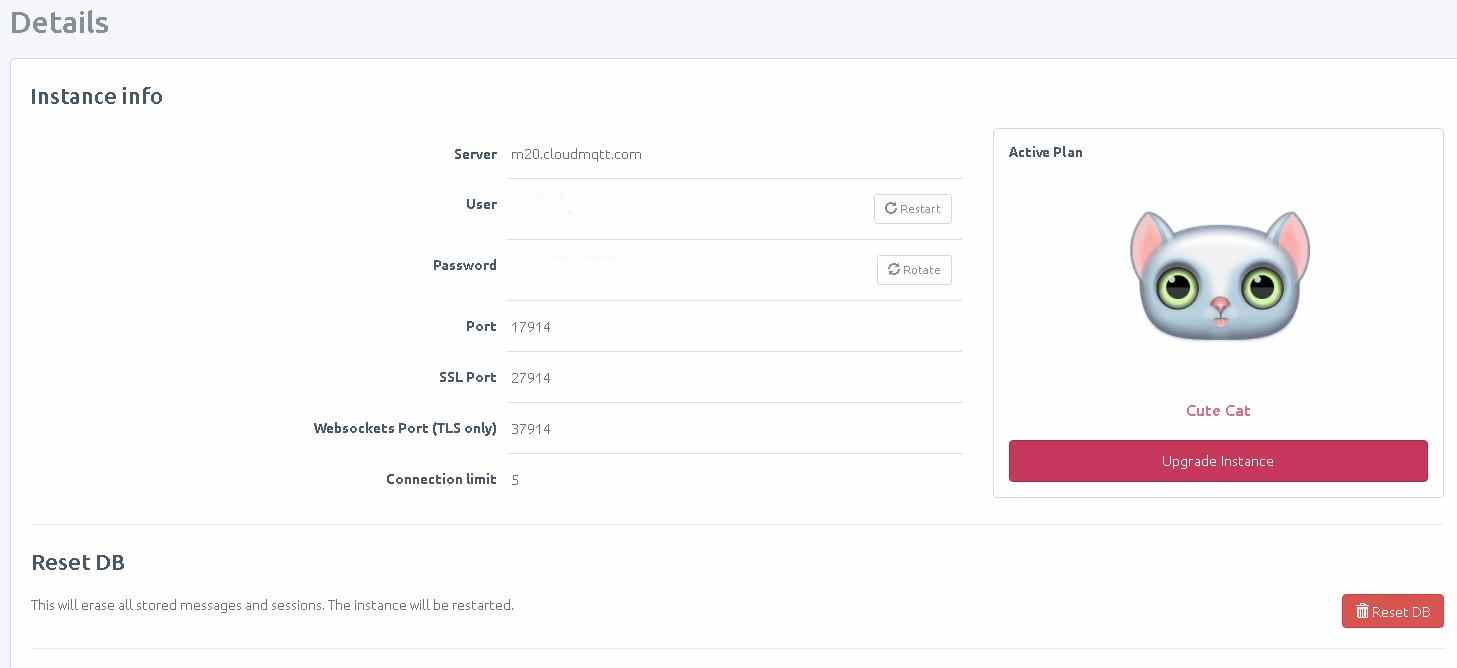Select the server address m20.cloudmqtt.com

[576, 154]
